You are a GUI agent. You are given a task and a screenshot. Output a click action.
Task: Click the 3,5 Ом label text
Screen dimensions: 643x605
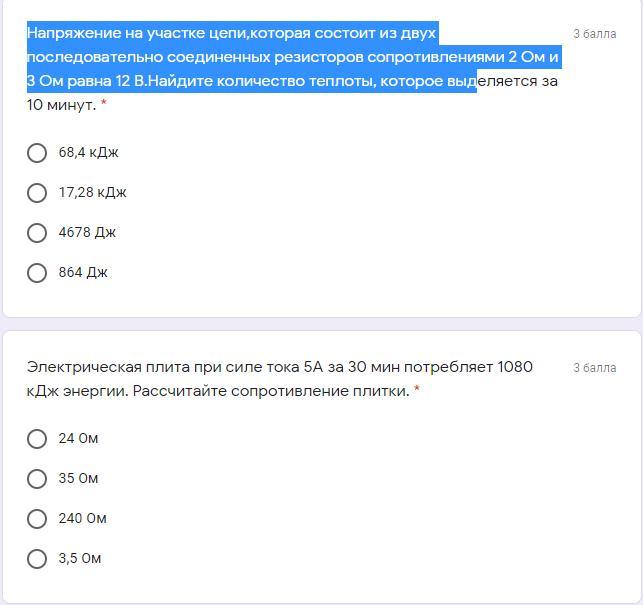pyautogui.click(x=80, y=558)
